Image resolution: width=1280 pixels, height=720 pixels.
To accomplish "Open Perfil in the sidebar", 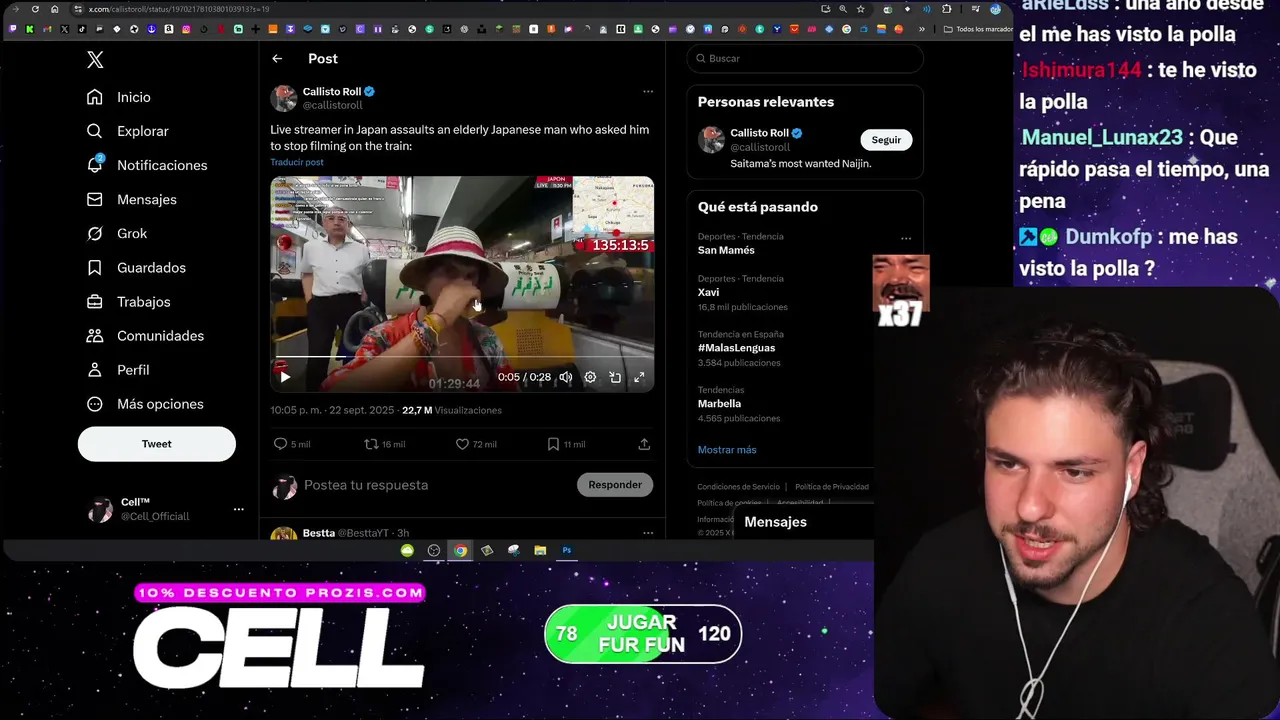I will pos(119,369).
